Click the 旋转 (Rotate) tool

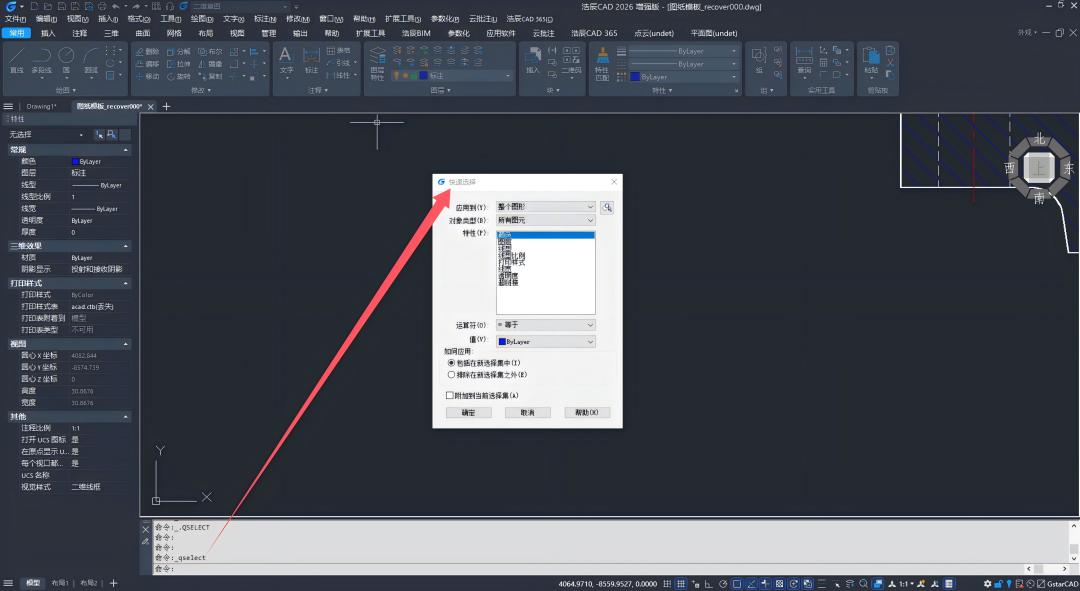click(178, 76)
